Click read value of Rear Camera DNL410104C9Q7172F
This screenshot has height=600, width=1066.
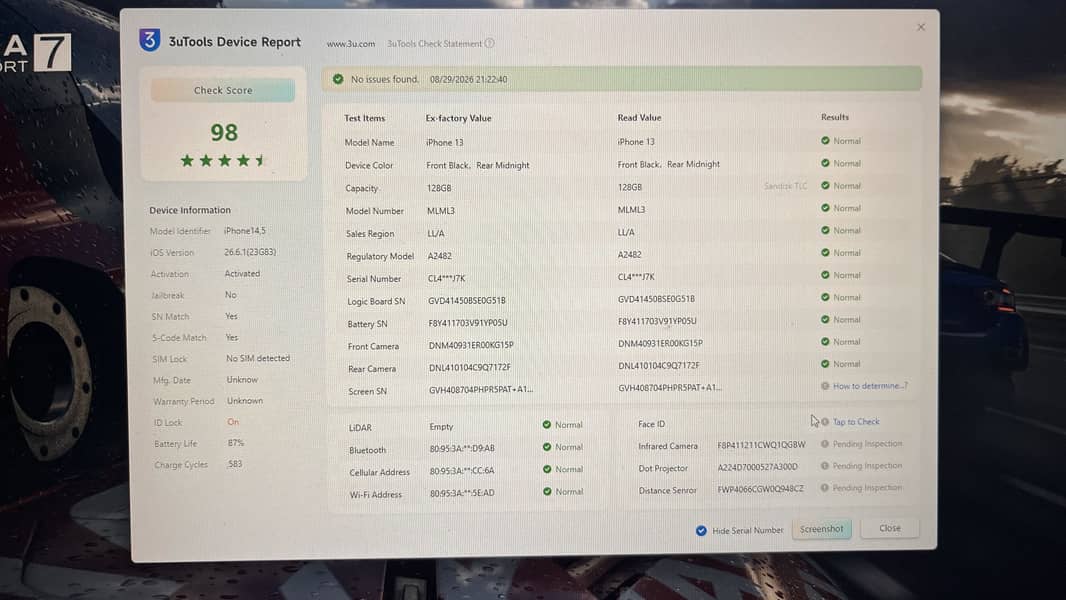point(658,366)
